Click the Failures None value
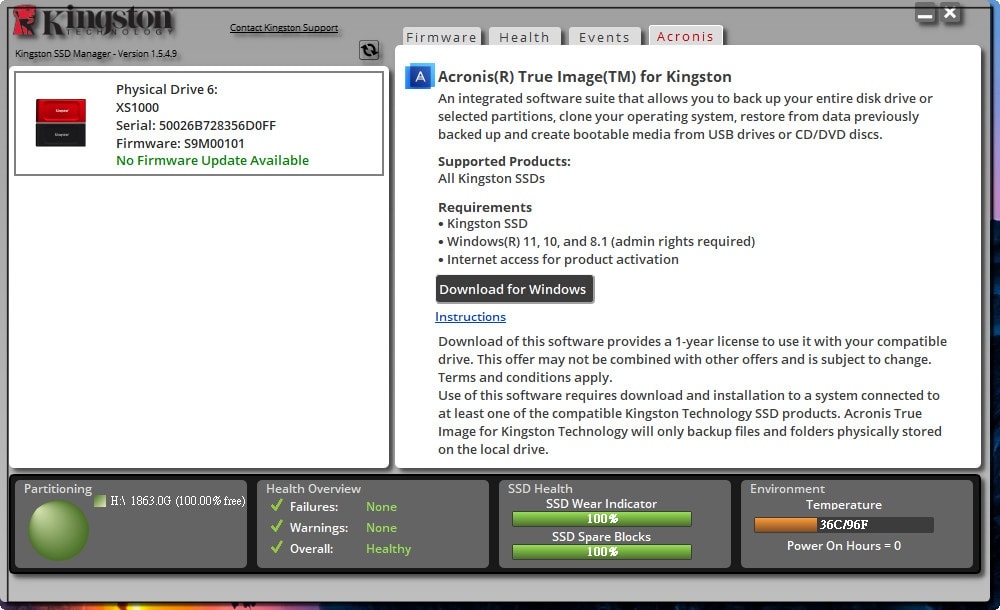The height and width of the screenshot is (610, 1000). pyautogui.click(x=381, y=507)
